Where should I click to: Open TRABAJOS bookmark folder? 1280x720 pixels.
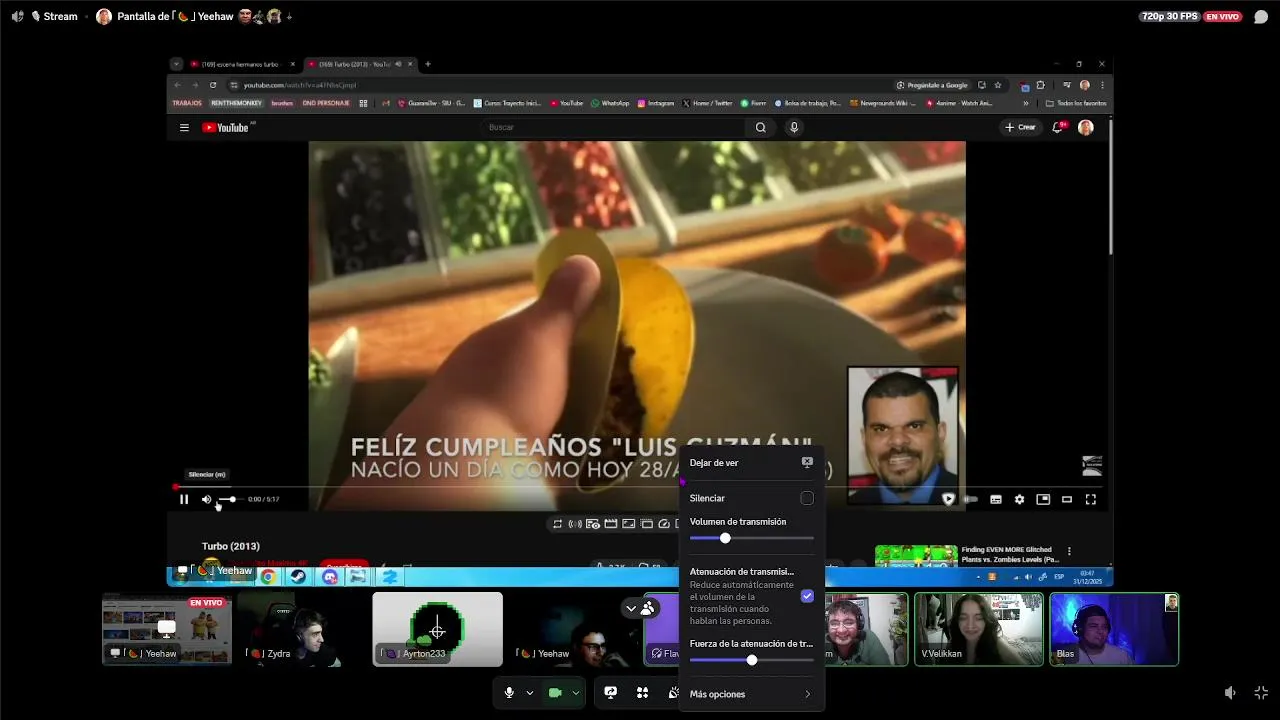pyautogui.click(x=187, y=103)
